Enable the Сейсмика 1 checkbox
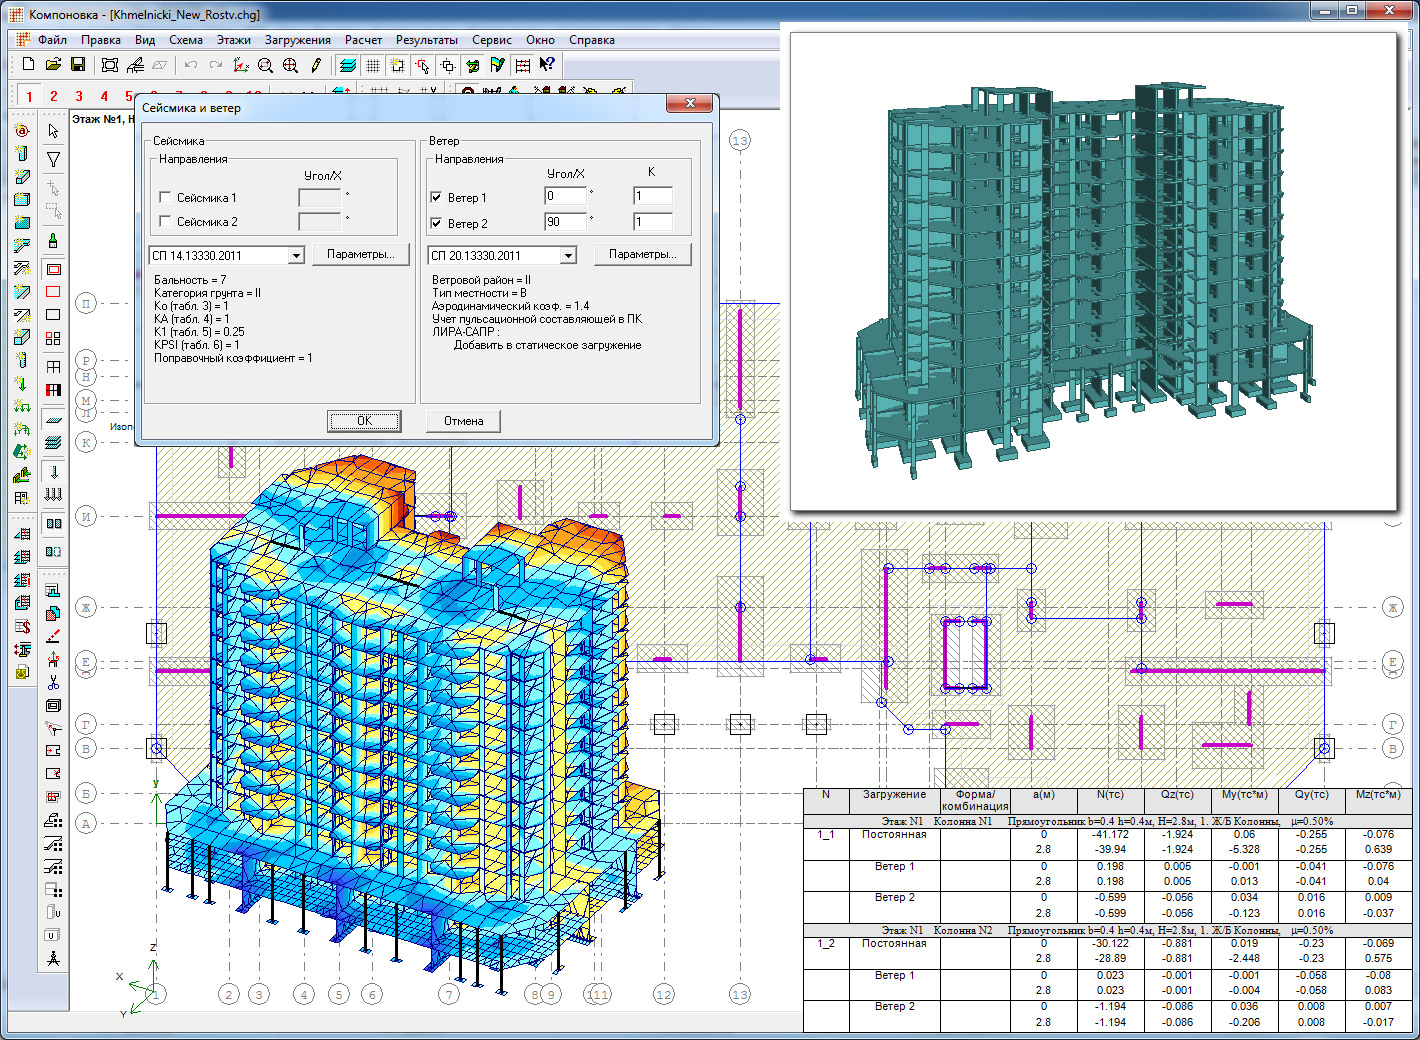This screenshot has width=1420, height=1040. click(166, 198)
